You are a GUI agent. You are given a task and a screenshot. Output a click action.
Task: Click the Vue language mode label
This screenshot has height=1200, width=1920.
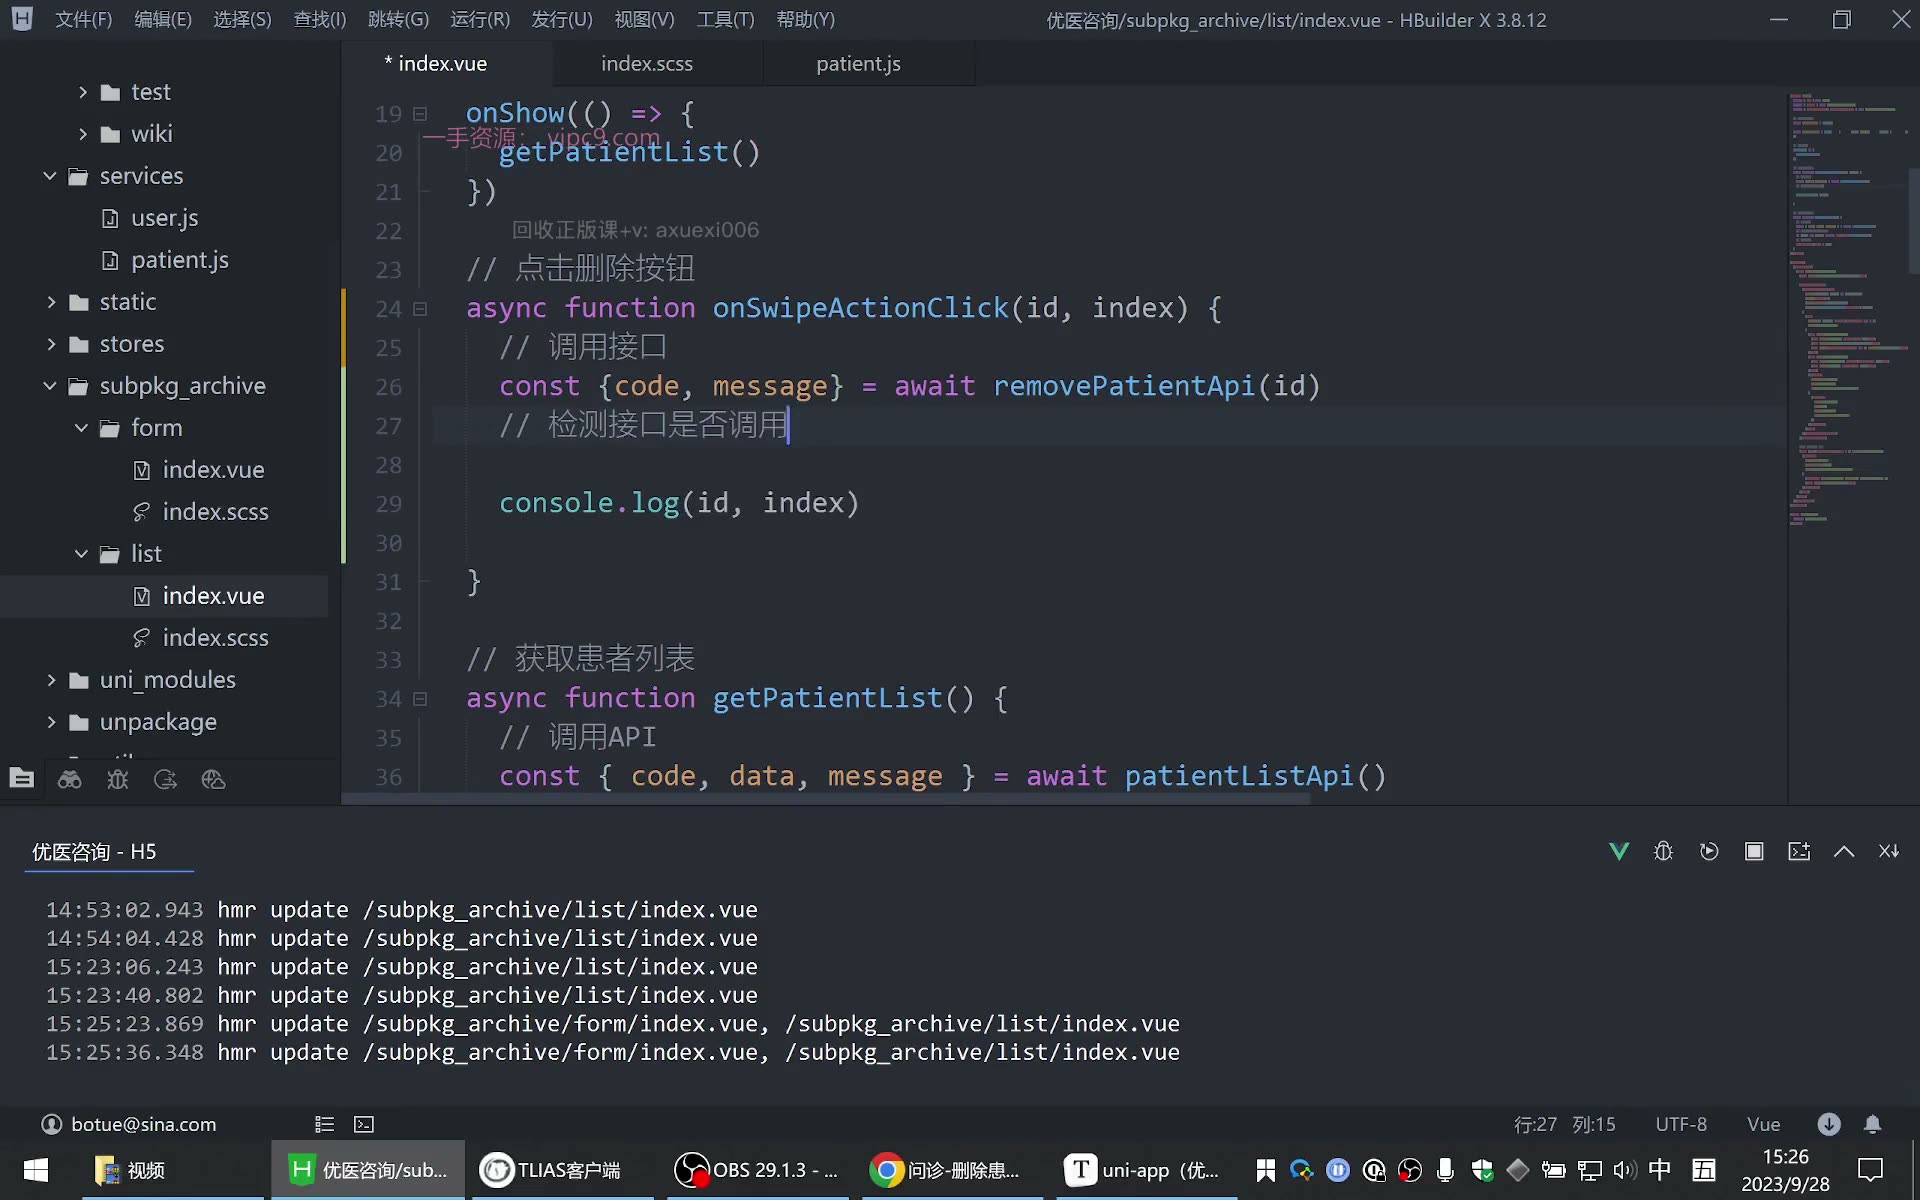pos(1763,1124)
